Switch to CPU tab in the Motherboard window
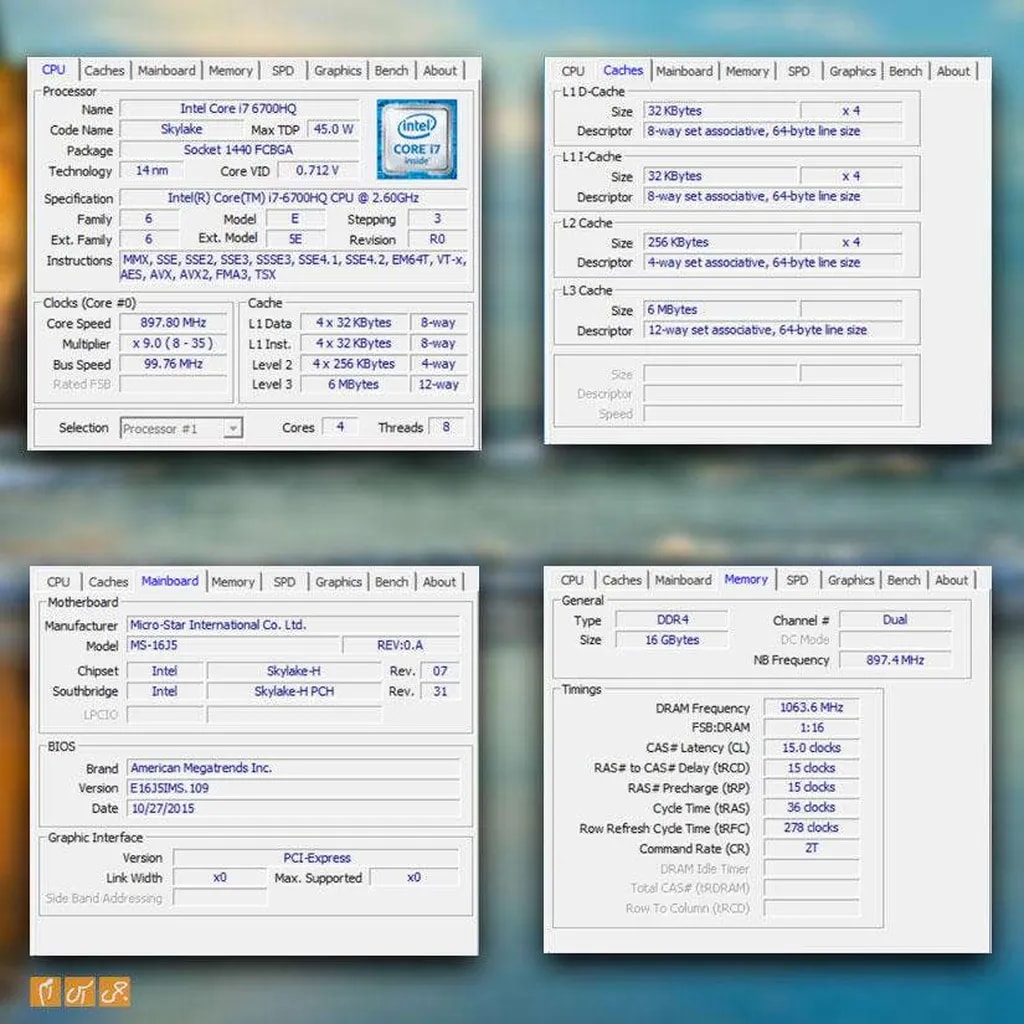This screenshot has width=1024, height=1024. coord(58,582)
